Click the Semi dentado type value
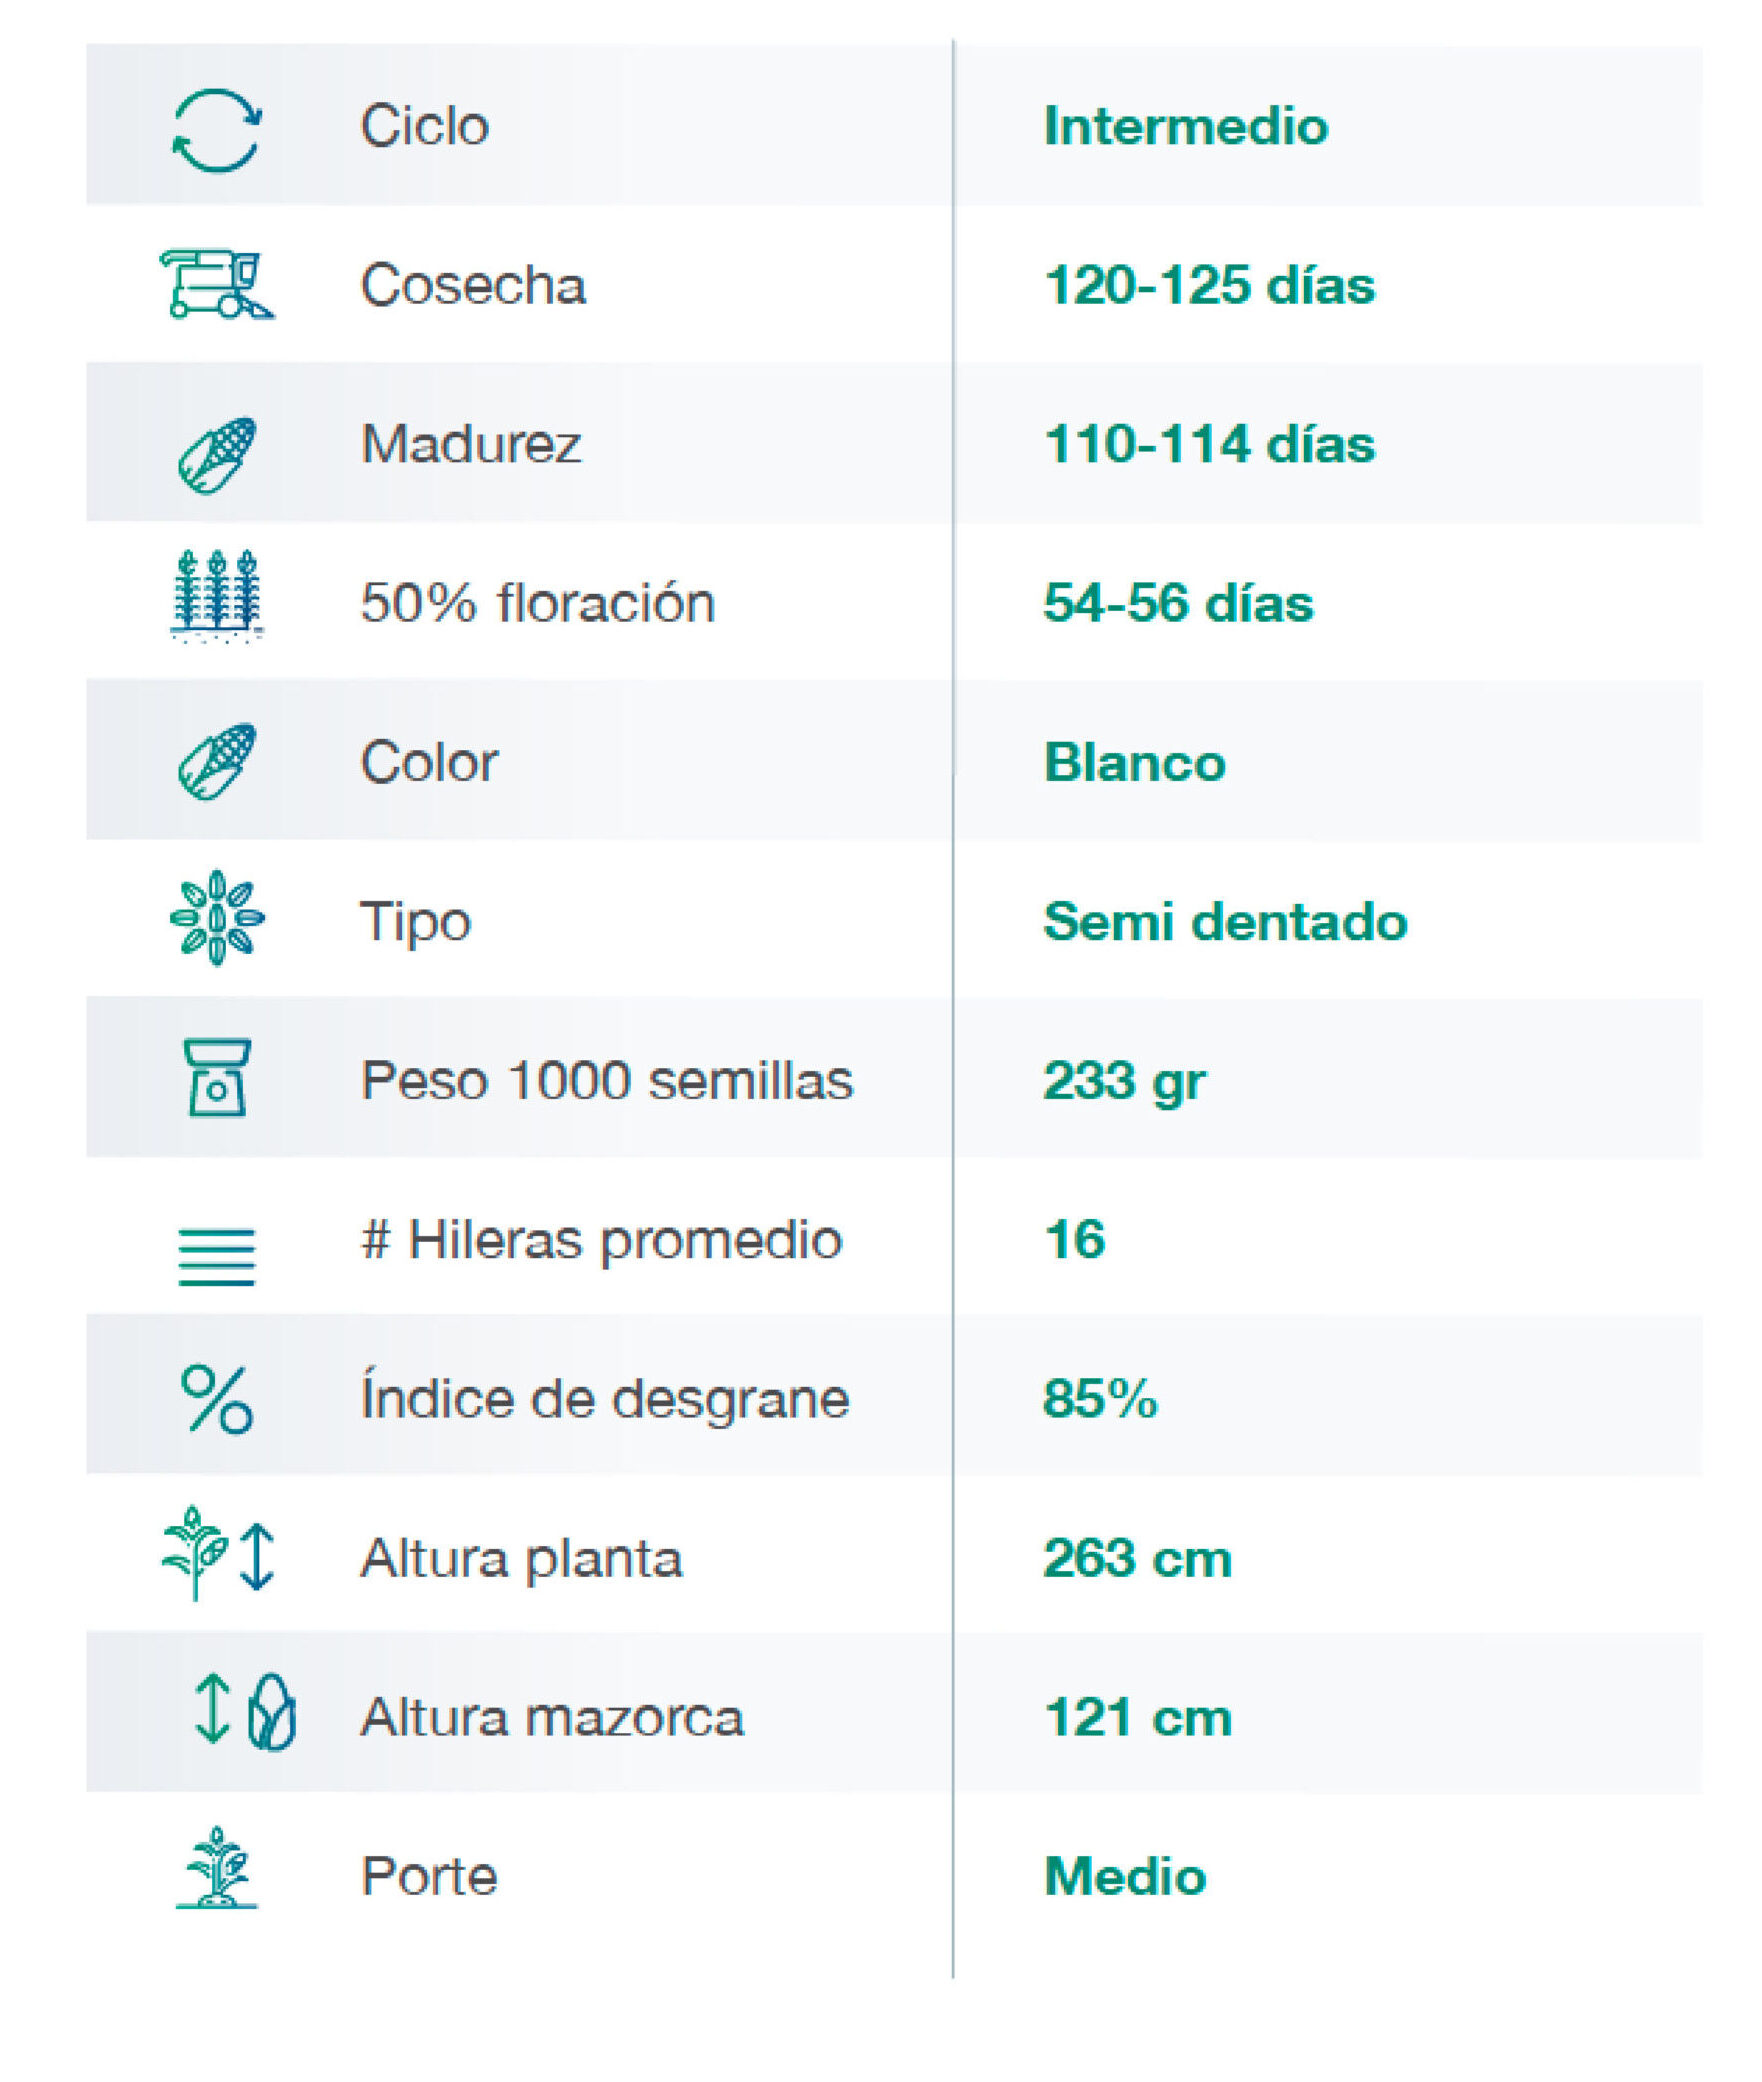The height and width of the screenshot is (2082, 1762). point(1225,920)
